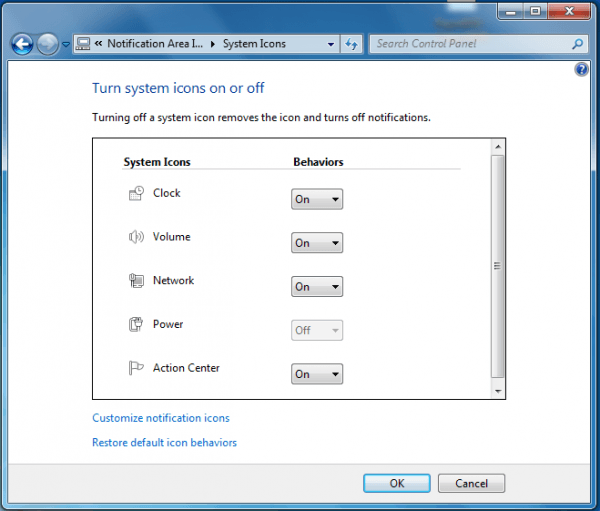Screen dimensions: 600x511
Task: Click the Network system icon
Action: [x=136, y=281]
